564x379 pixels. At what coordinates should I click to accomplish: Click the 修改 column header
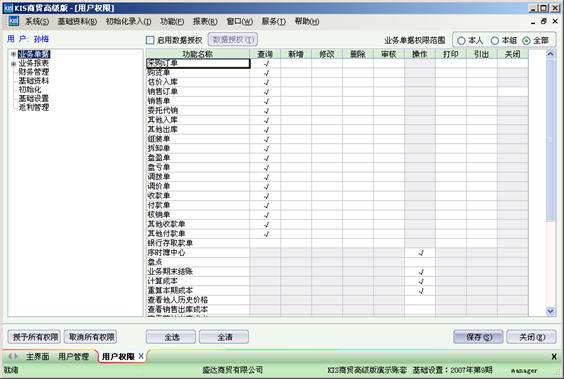click(327, 54)
